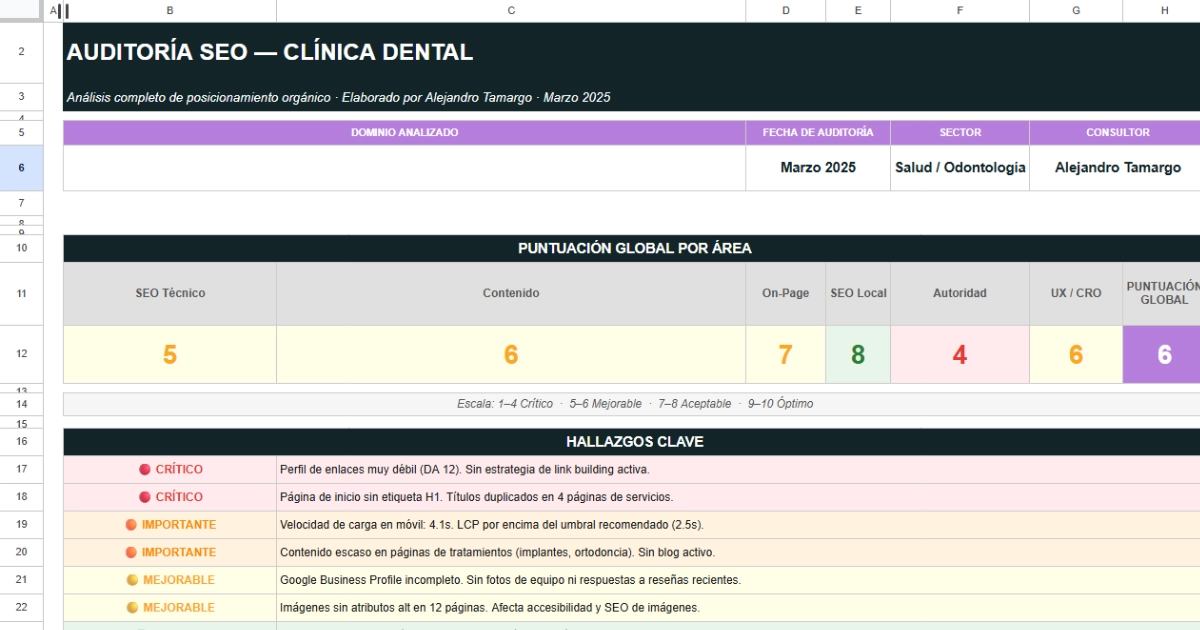Select row 10 header
Viewport: 1200px width, 630px height.
pos(21,248)
